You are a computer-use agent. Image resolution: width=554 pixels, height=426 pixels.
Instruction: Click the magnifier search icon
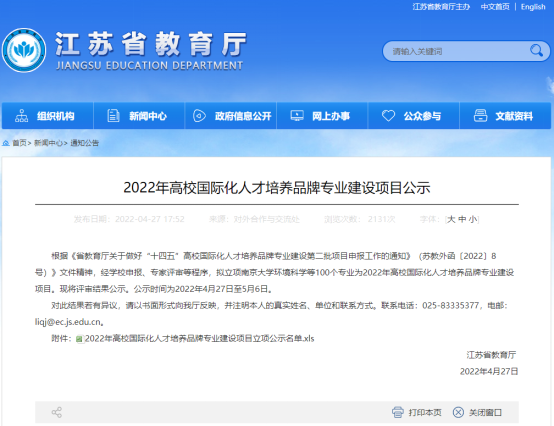[536, 51]
